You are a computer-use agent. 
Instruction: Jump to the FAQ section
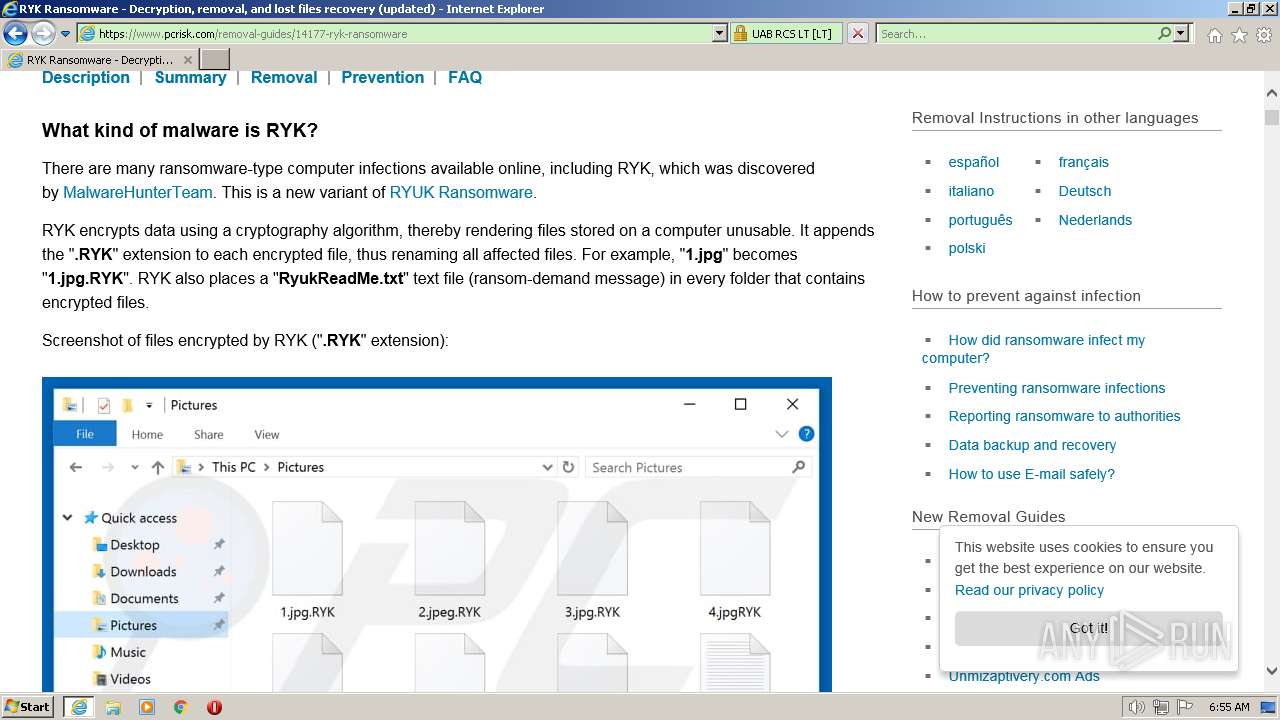[x=465, y=77]
